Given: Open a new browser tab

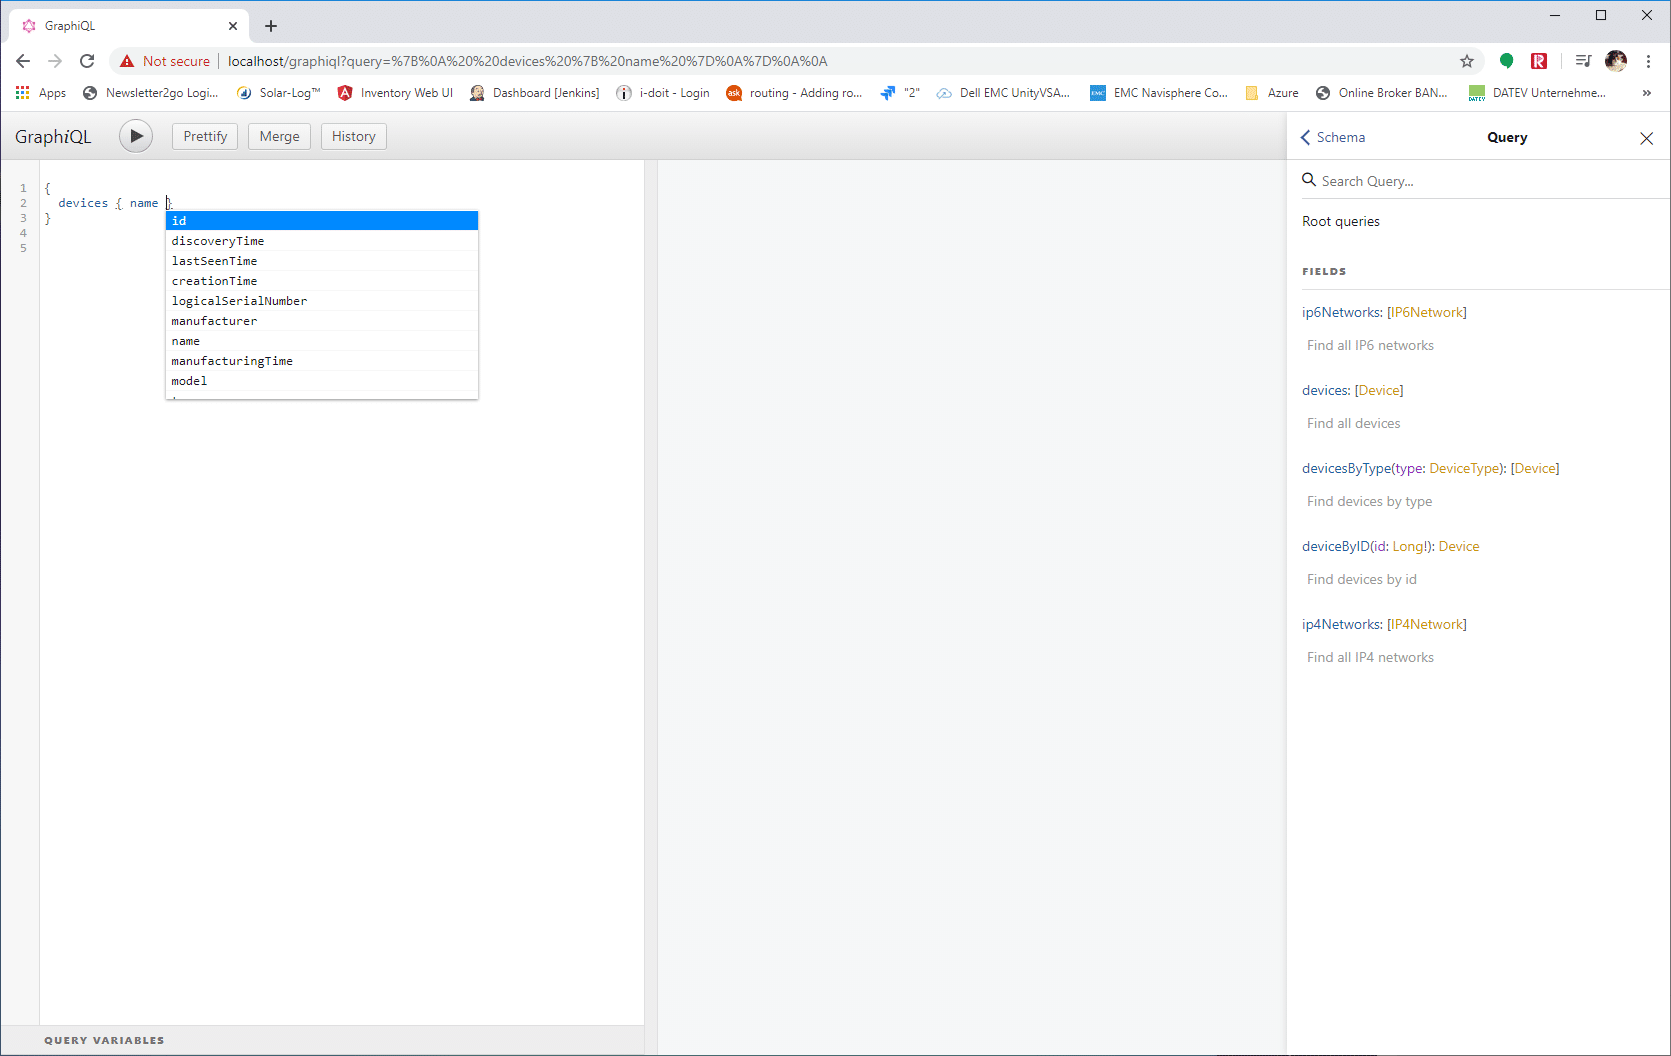Looking at the screenshot, I should [x=270, y=25].
